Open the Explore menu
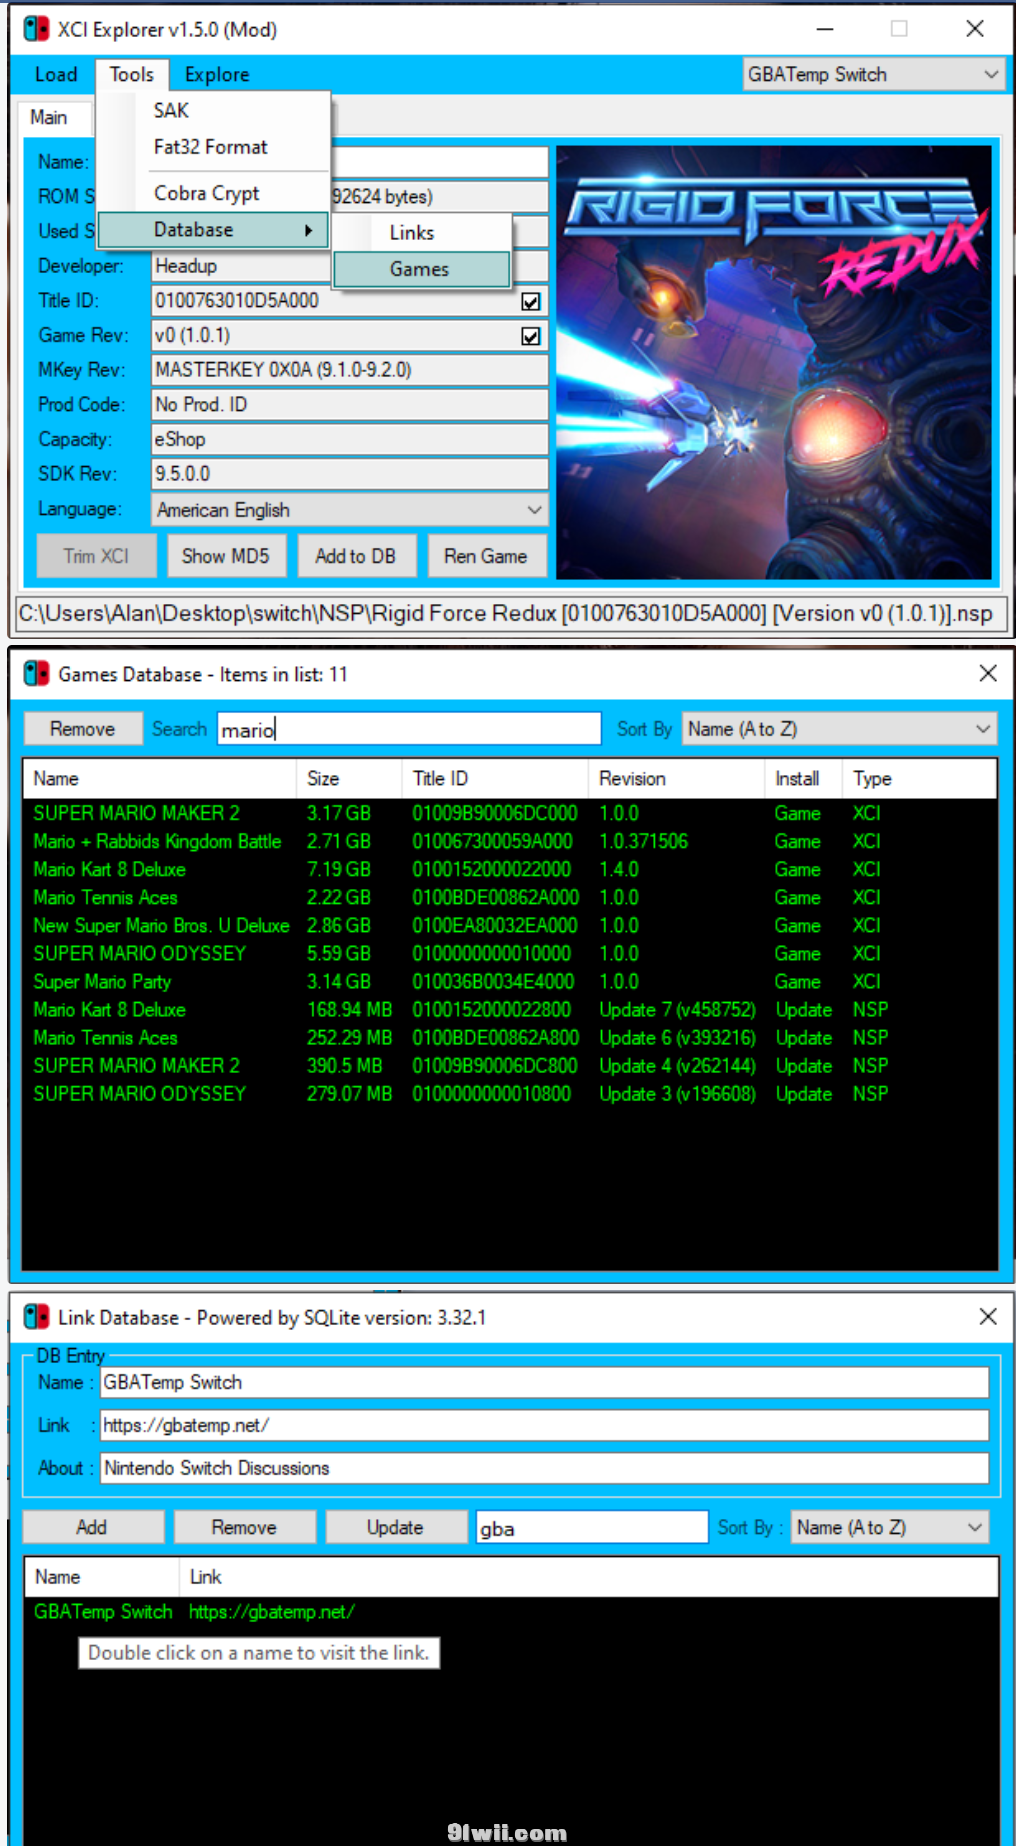Viewport: 1016px width, 1846px height. click(x=217, y=74)
